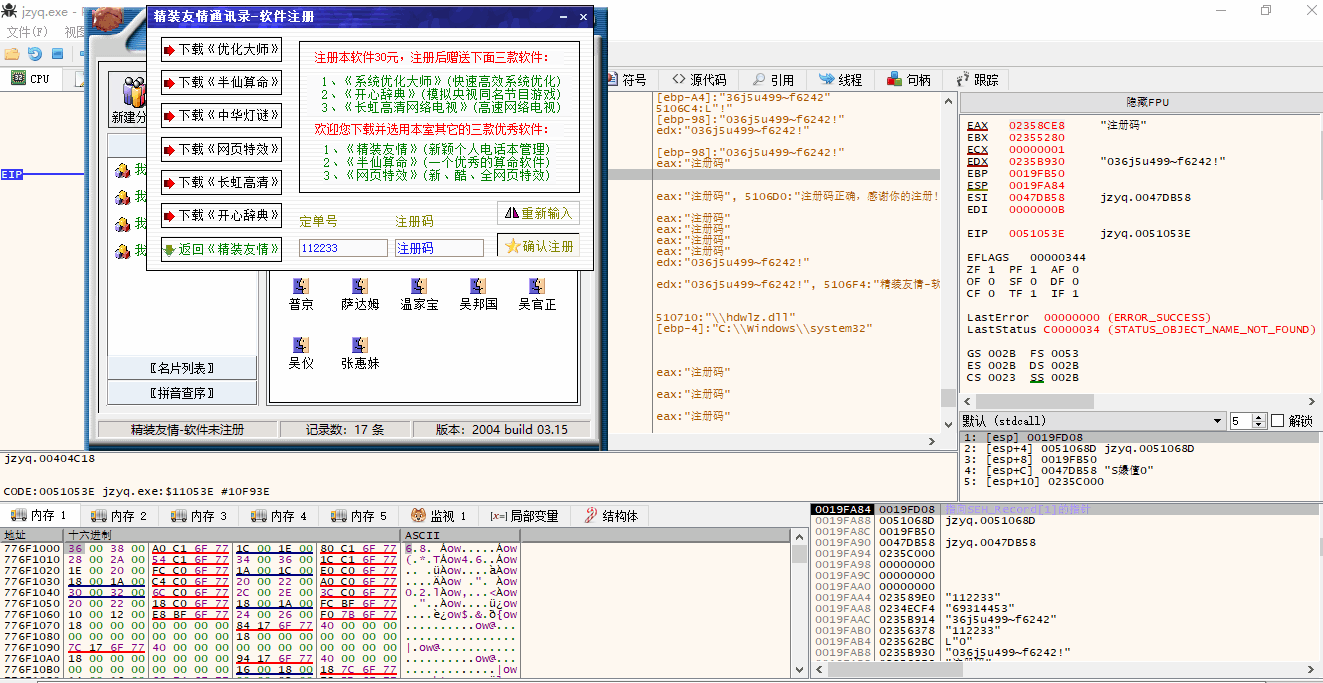This screenshot has height=683, width=1323.
Task: Select the 萨达姆 contact icon
Action: (x=360, y=294)
